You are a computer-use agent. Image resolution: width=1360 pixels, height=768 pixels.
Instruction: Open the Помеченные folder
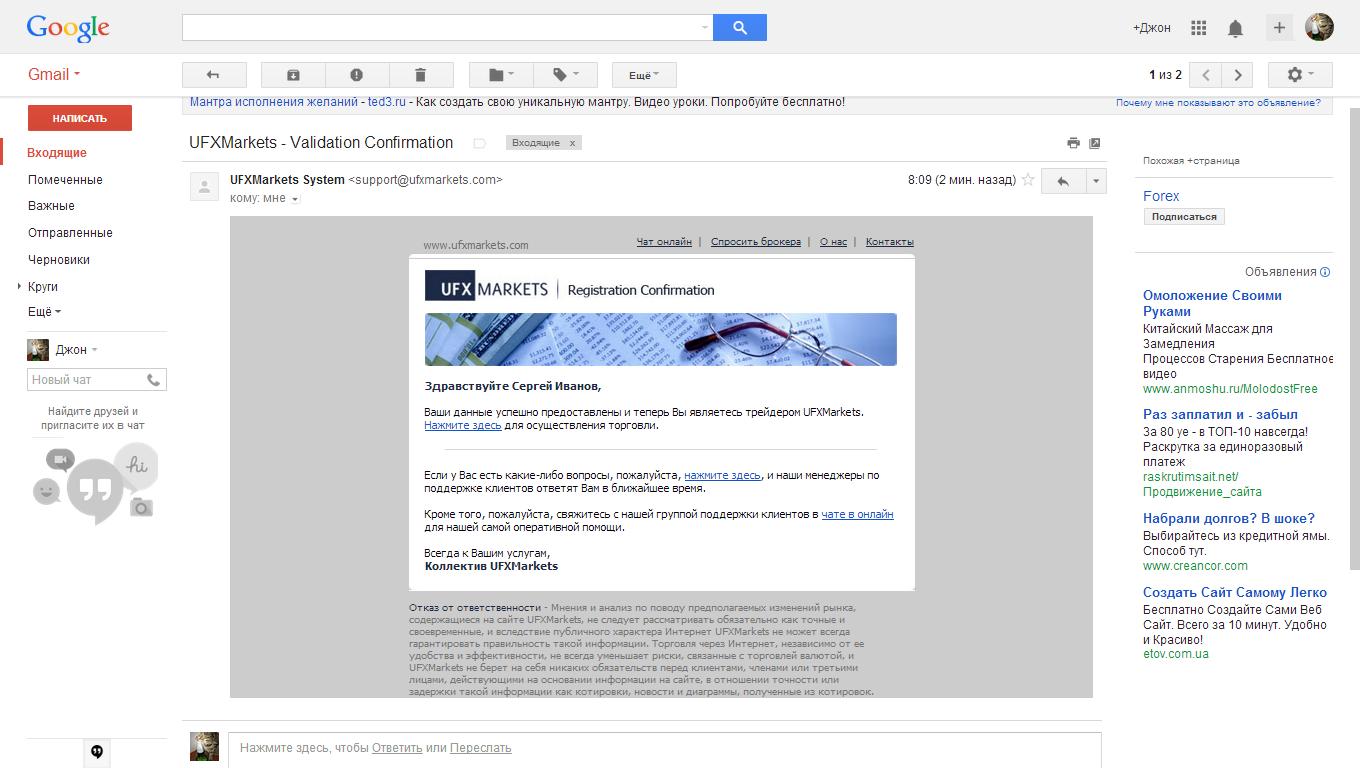point(65,180)
